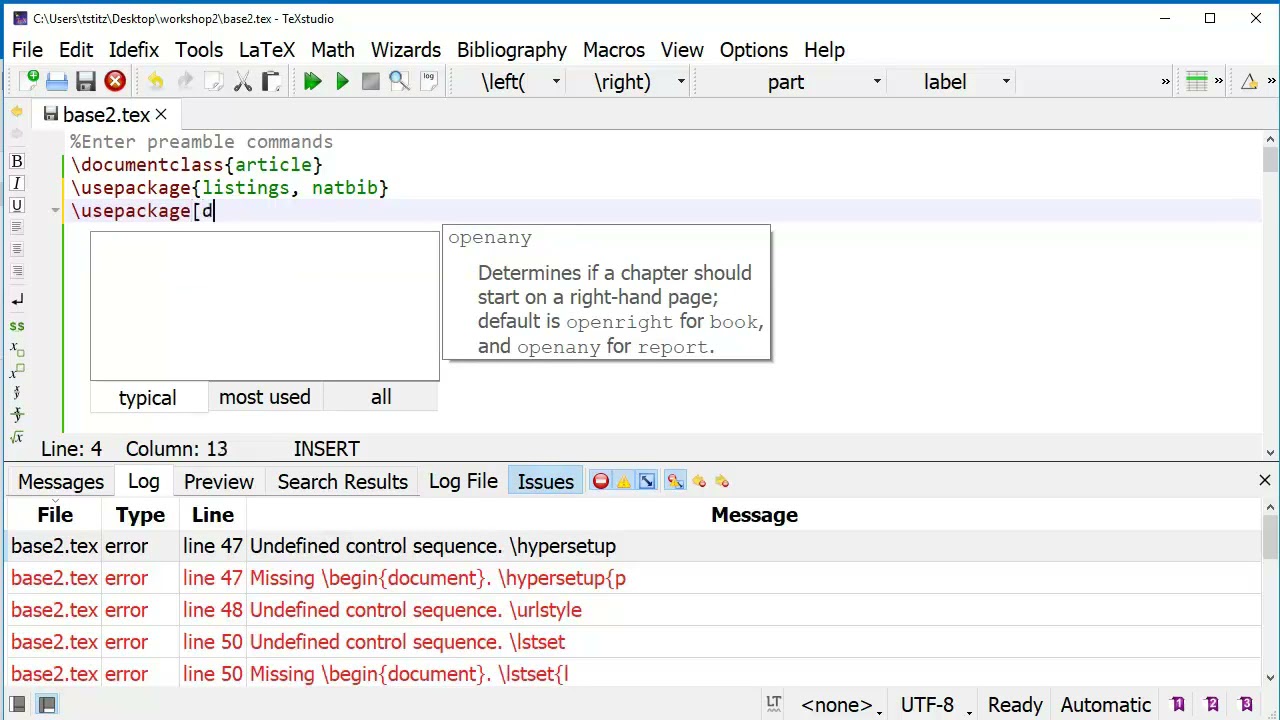Image resolution: width=1280 pixels, height=720 pixels.
Task: Open the Wizards menu
Action: [406, 50]
